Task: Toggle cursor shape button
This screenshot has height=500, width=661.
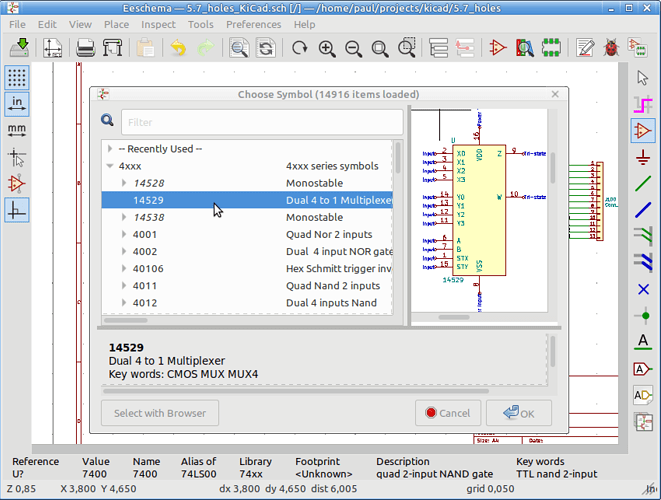Action: coord(17,157)
